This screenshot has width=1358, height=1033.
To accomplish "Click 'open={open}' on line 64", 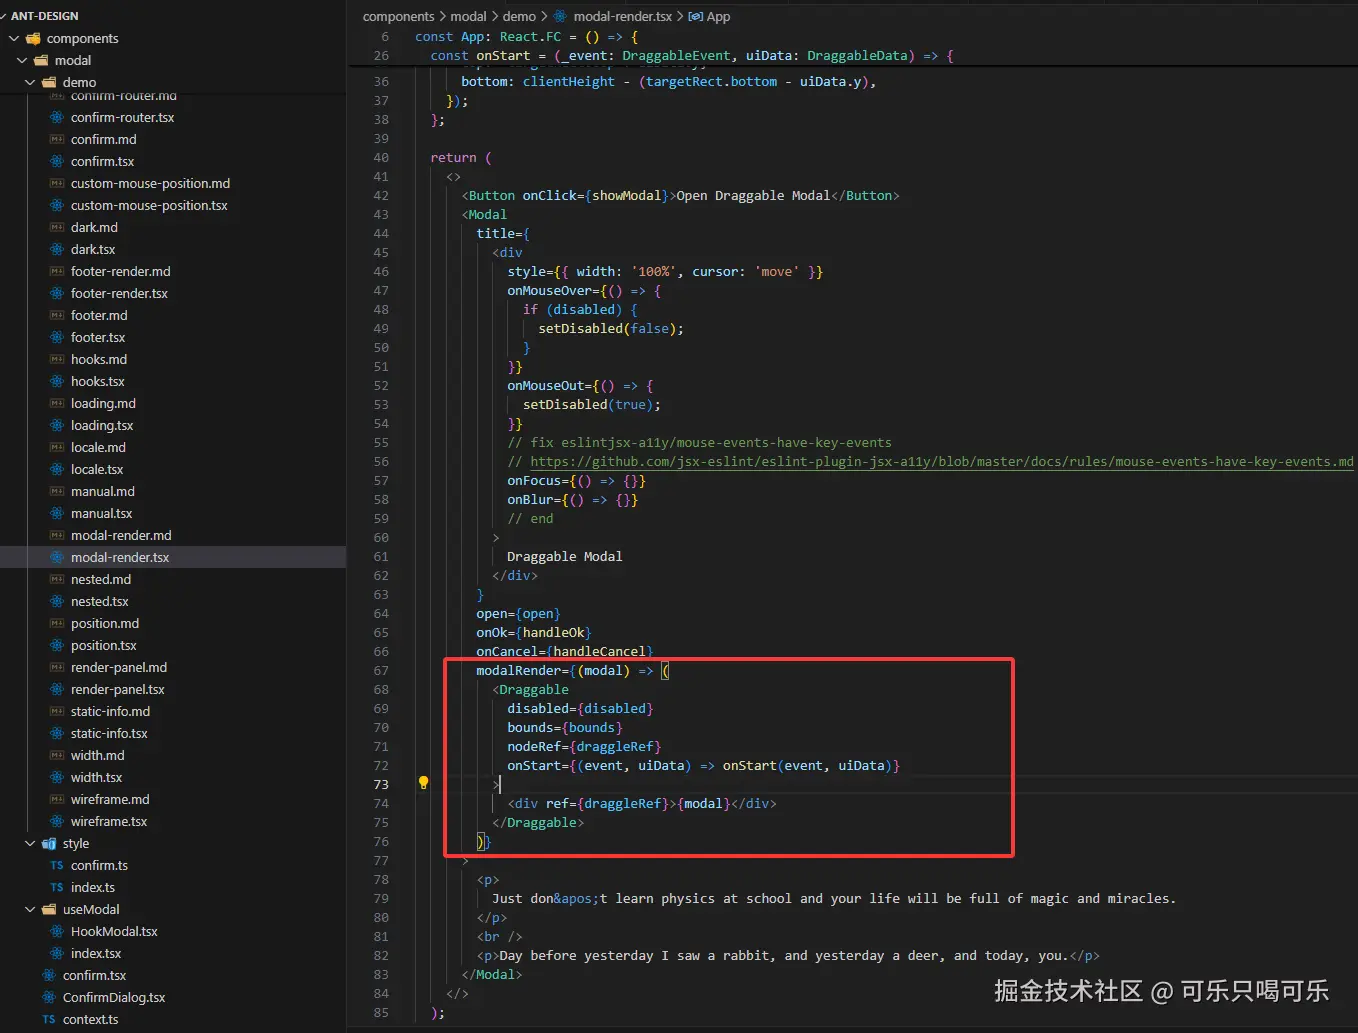I will (518, 613).
